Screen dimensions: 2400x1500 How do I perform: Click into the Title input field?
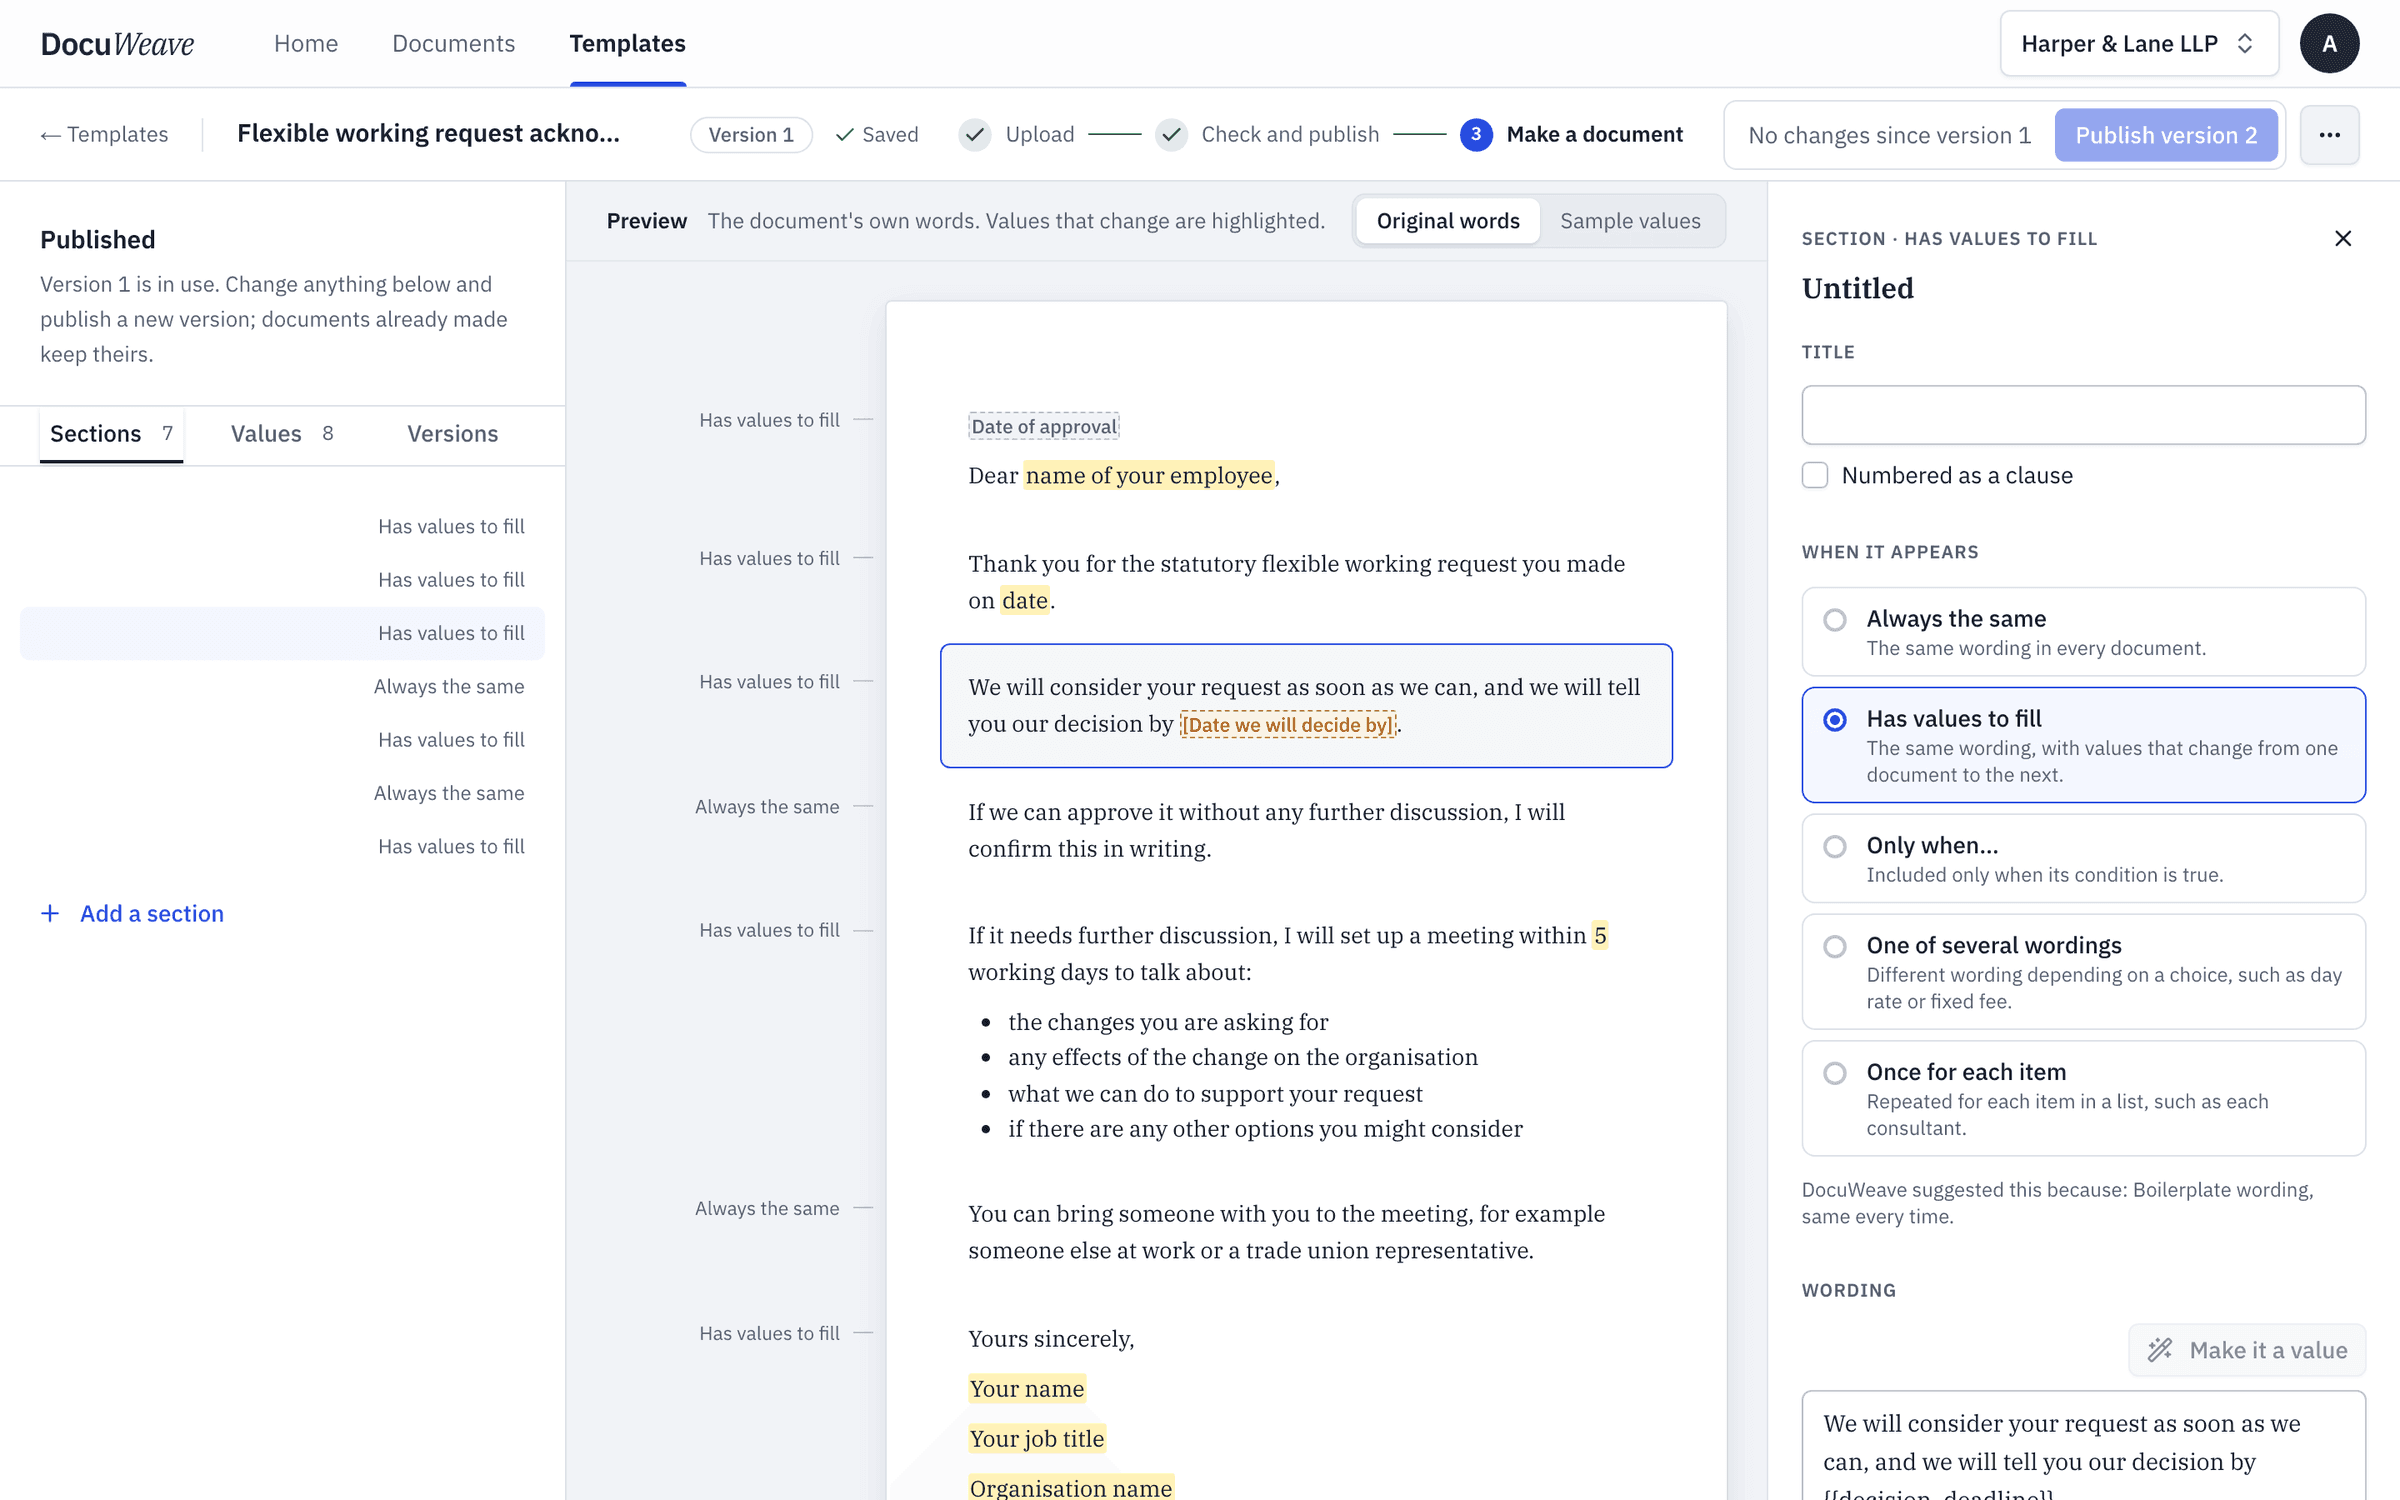coord(2083,415)
